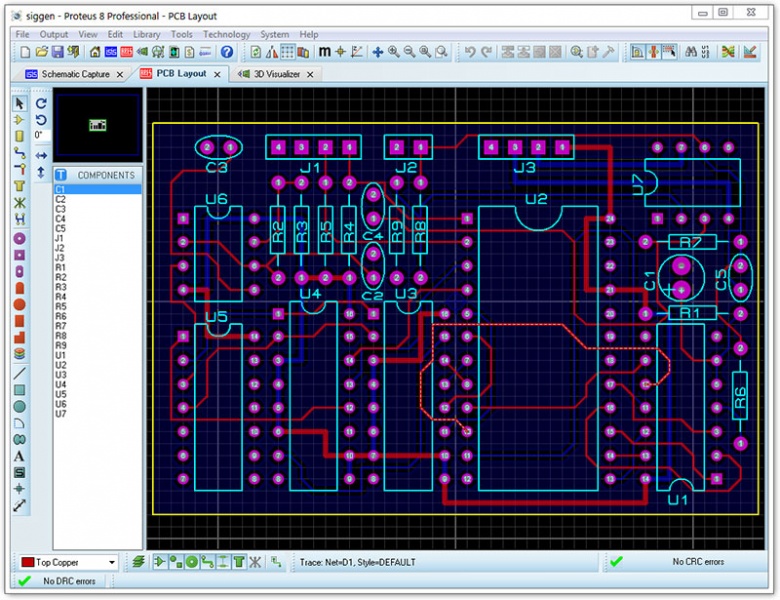Mirror selection vertically with Y-mirror icon

(41, 172)
